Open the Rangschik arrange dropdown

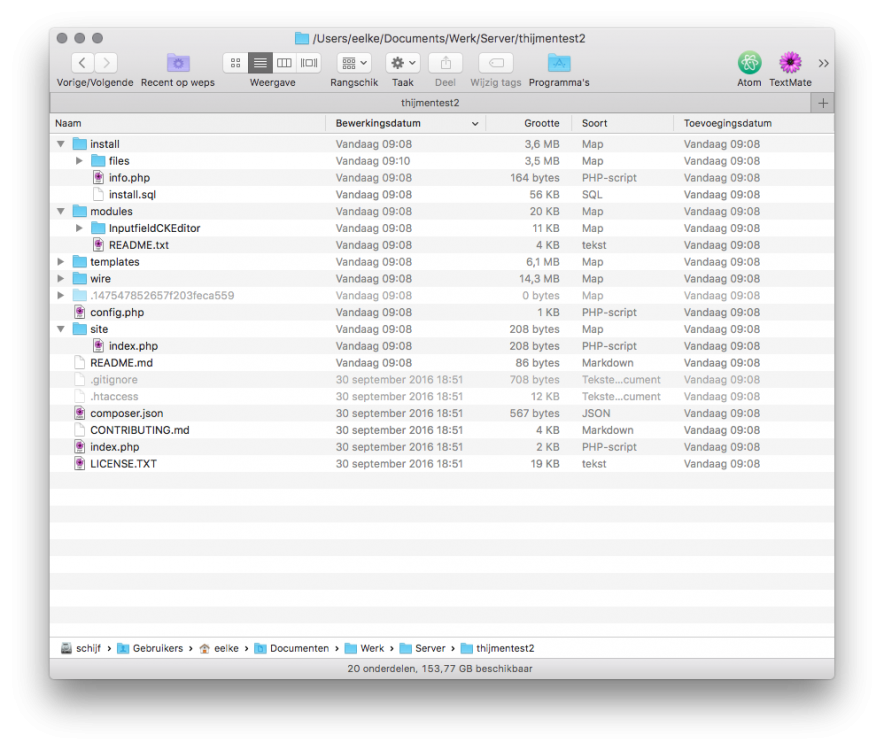coord(354,63)
